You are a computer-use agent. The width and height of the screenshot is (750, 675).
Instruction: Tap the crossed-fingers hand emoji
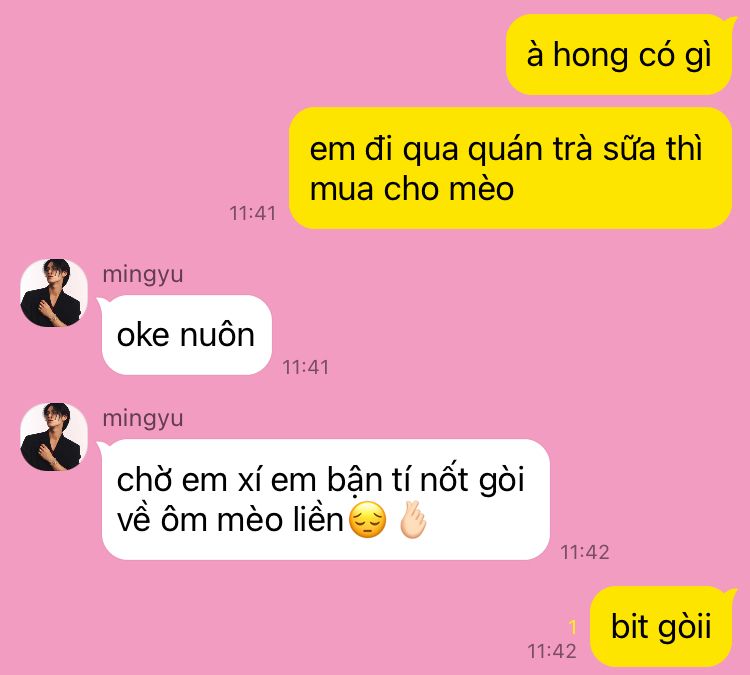[x=413, y=520]
